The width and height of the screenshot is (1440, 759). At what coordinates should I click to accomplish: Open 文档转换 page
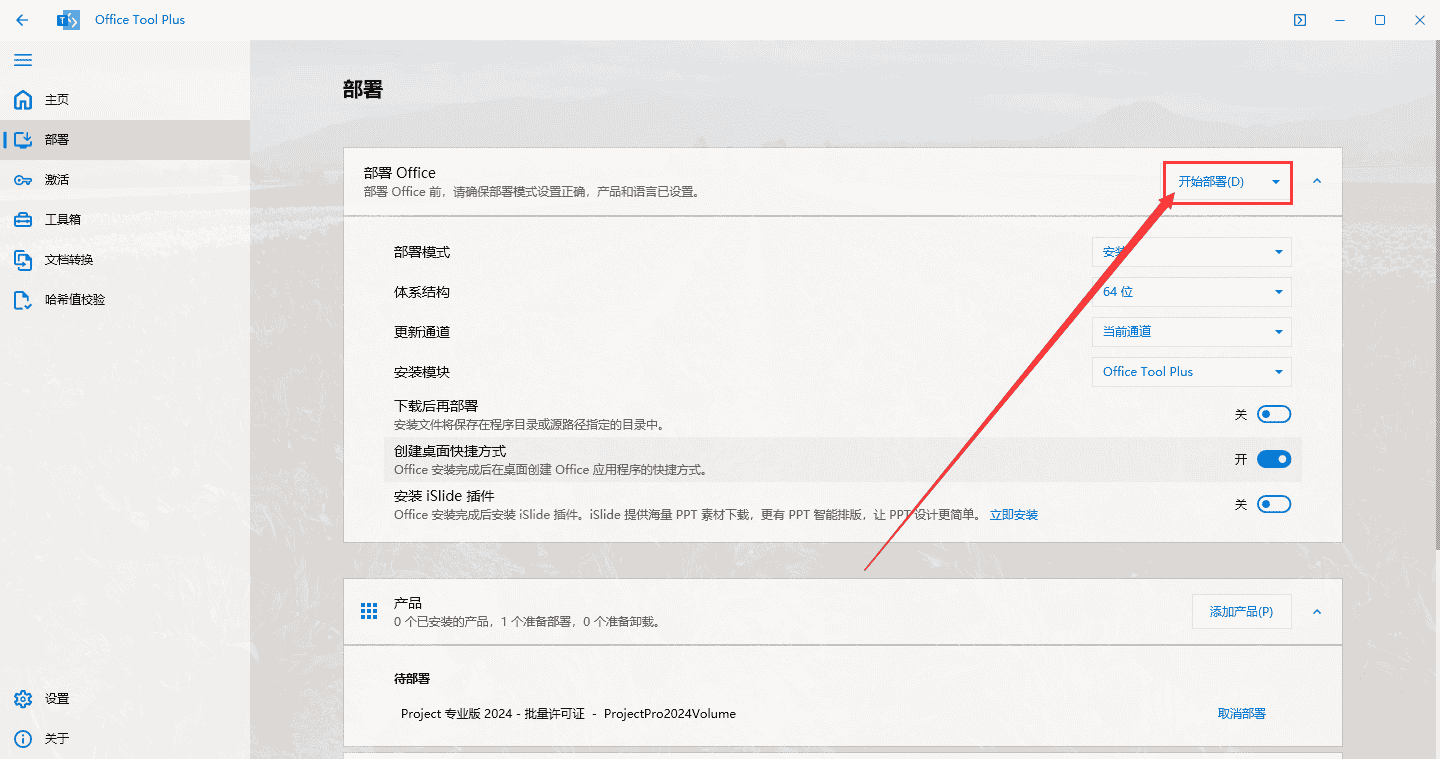125,260
